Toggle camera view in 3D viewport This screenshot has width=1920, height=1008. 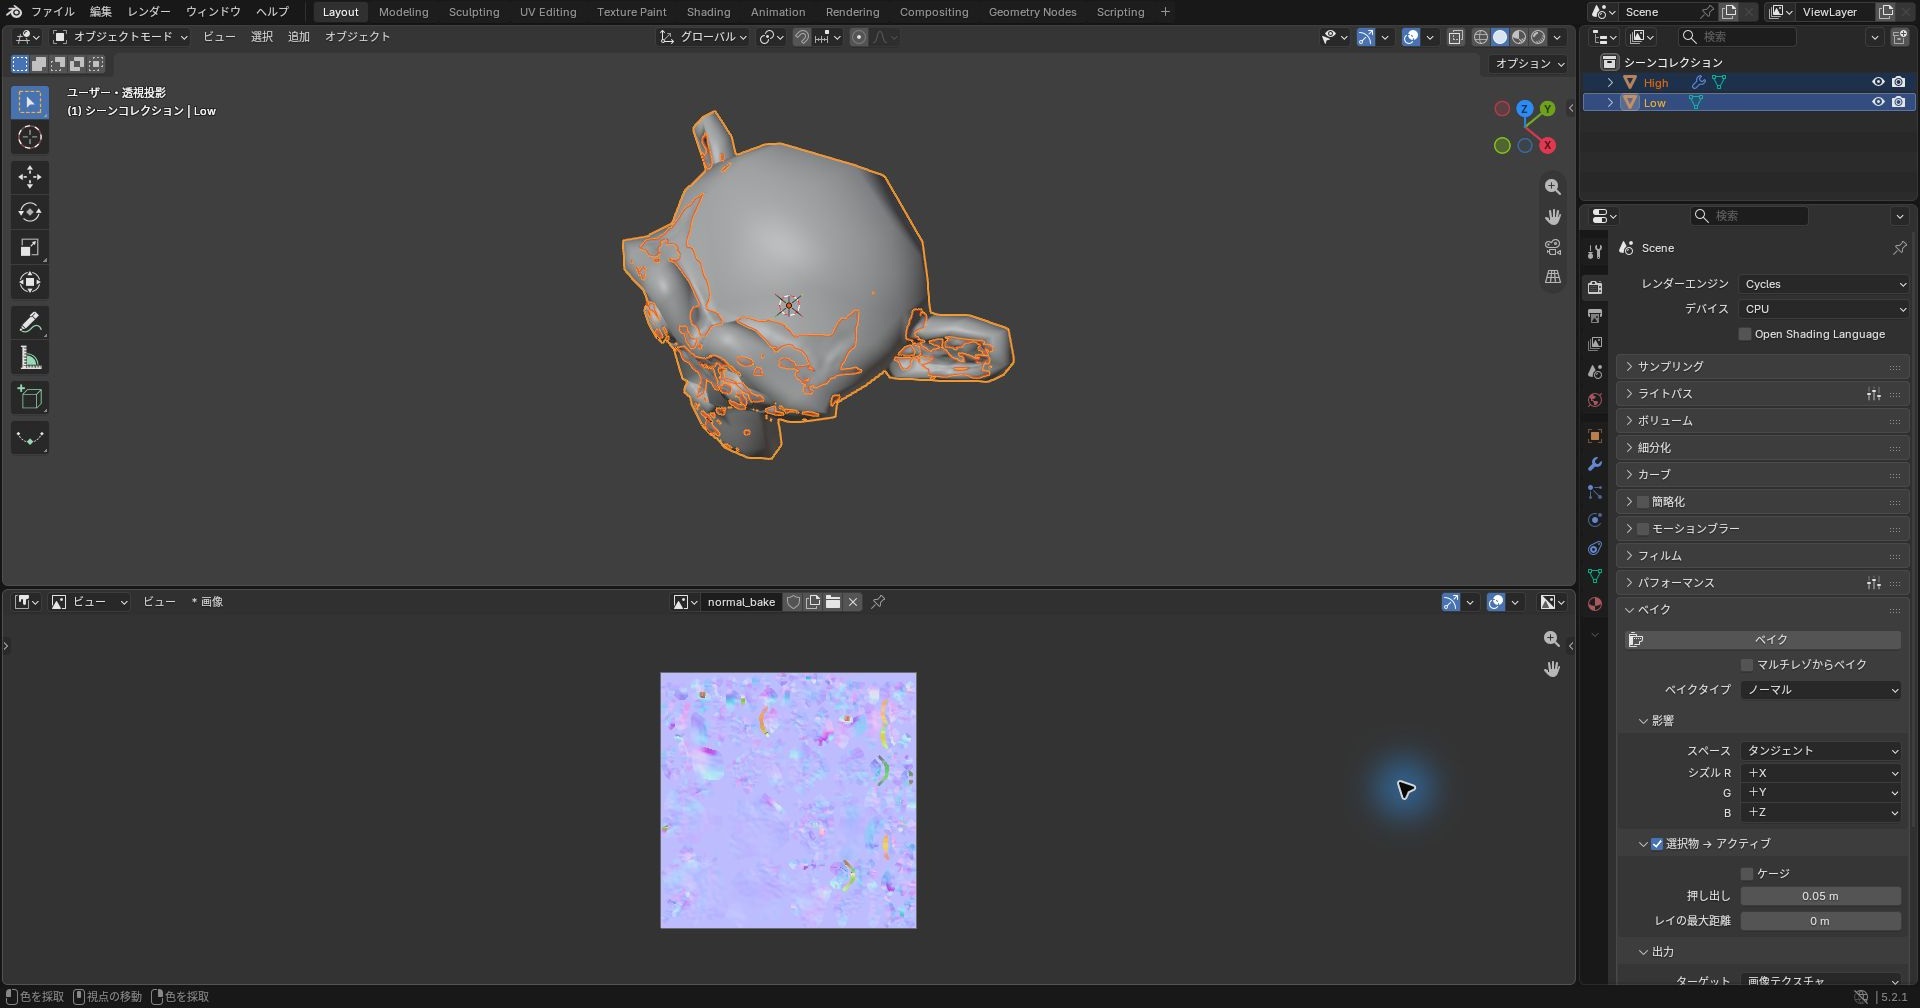(x=1553, y=247)
